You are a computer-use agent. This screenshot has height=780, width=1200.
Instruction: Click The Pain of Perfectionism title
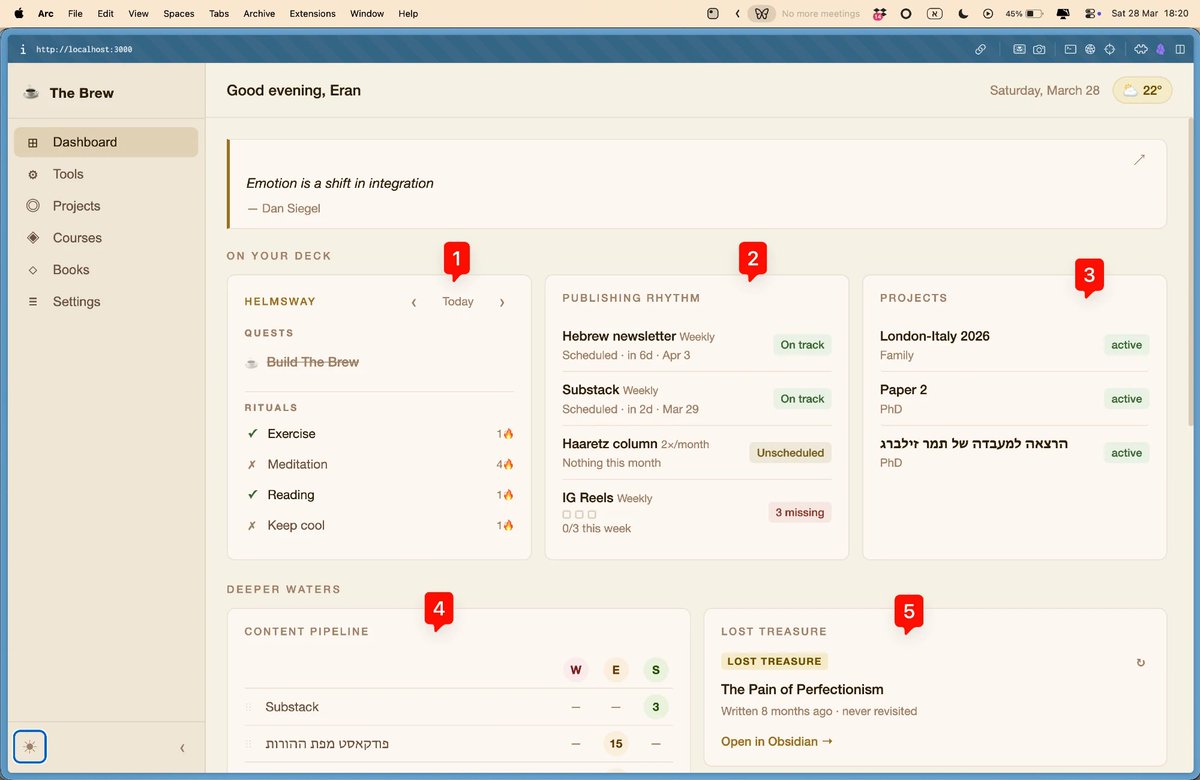tap(802, 689)
